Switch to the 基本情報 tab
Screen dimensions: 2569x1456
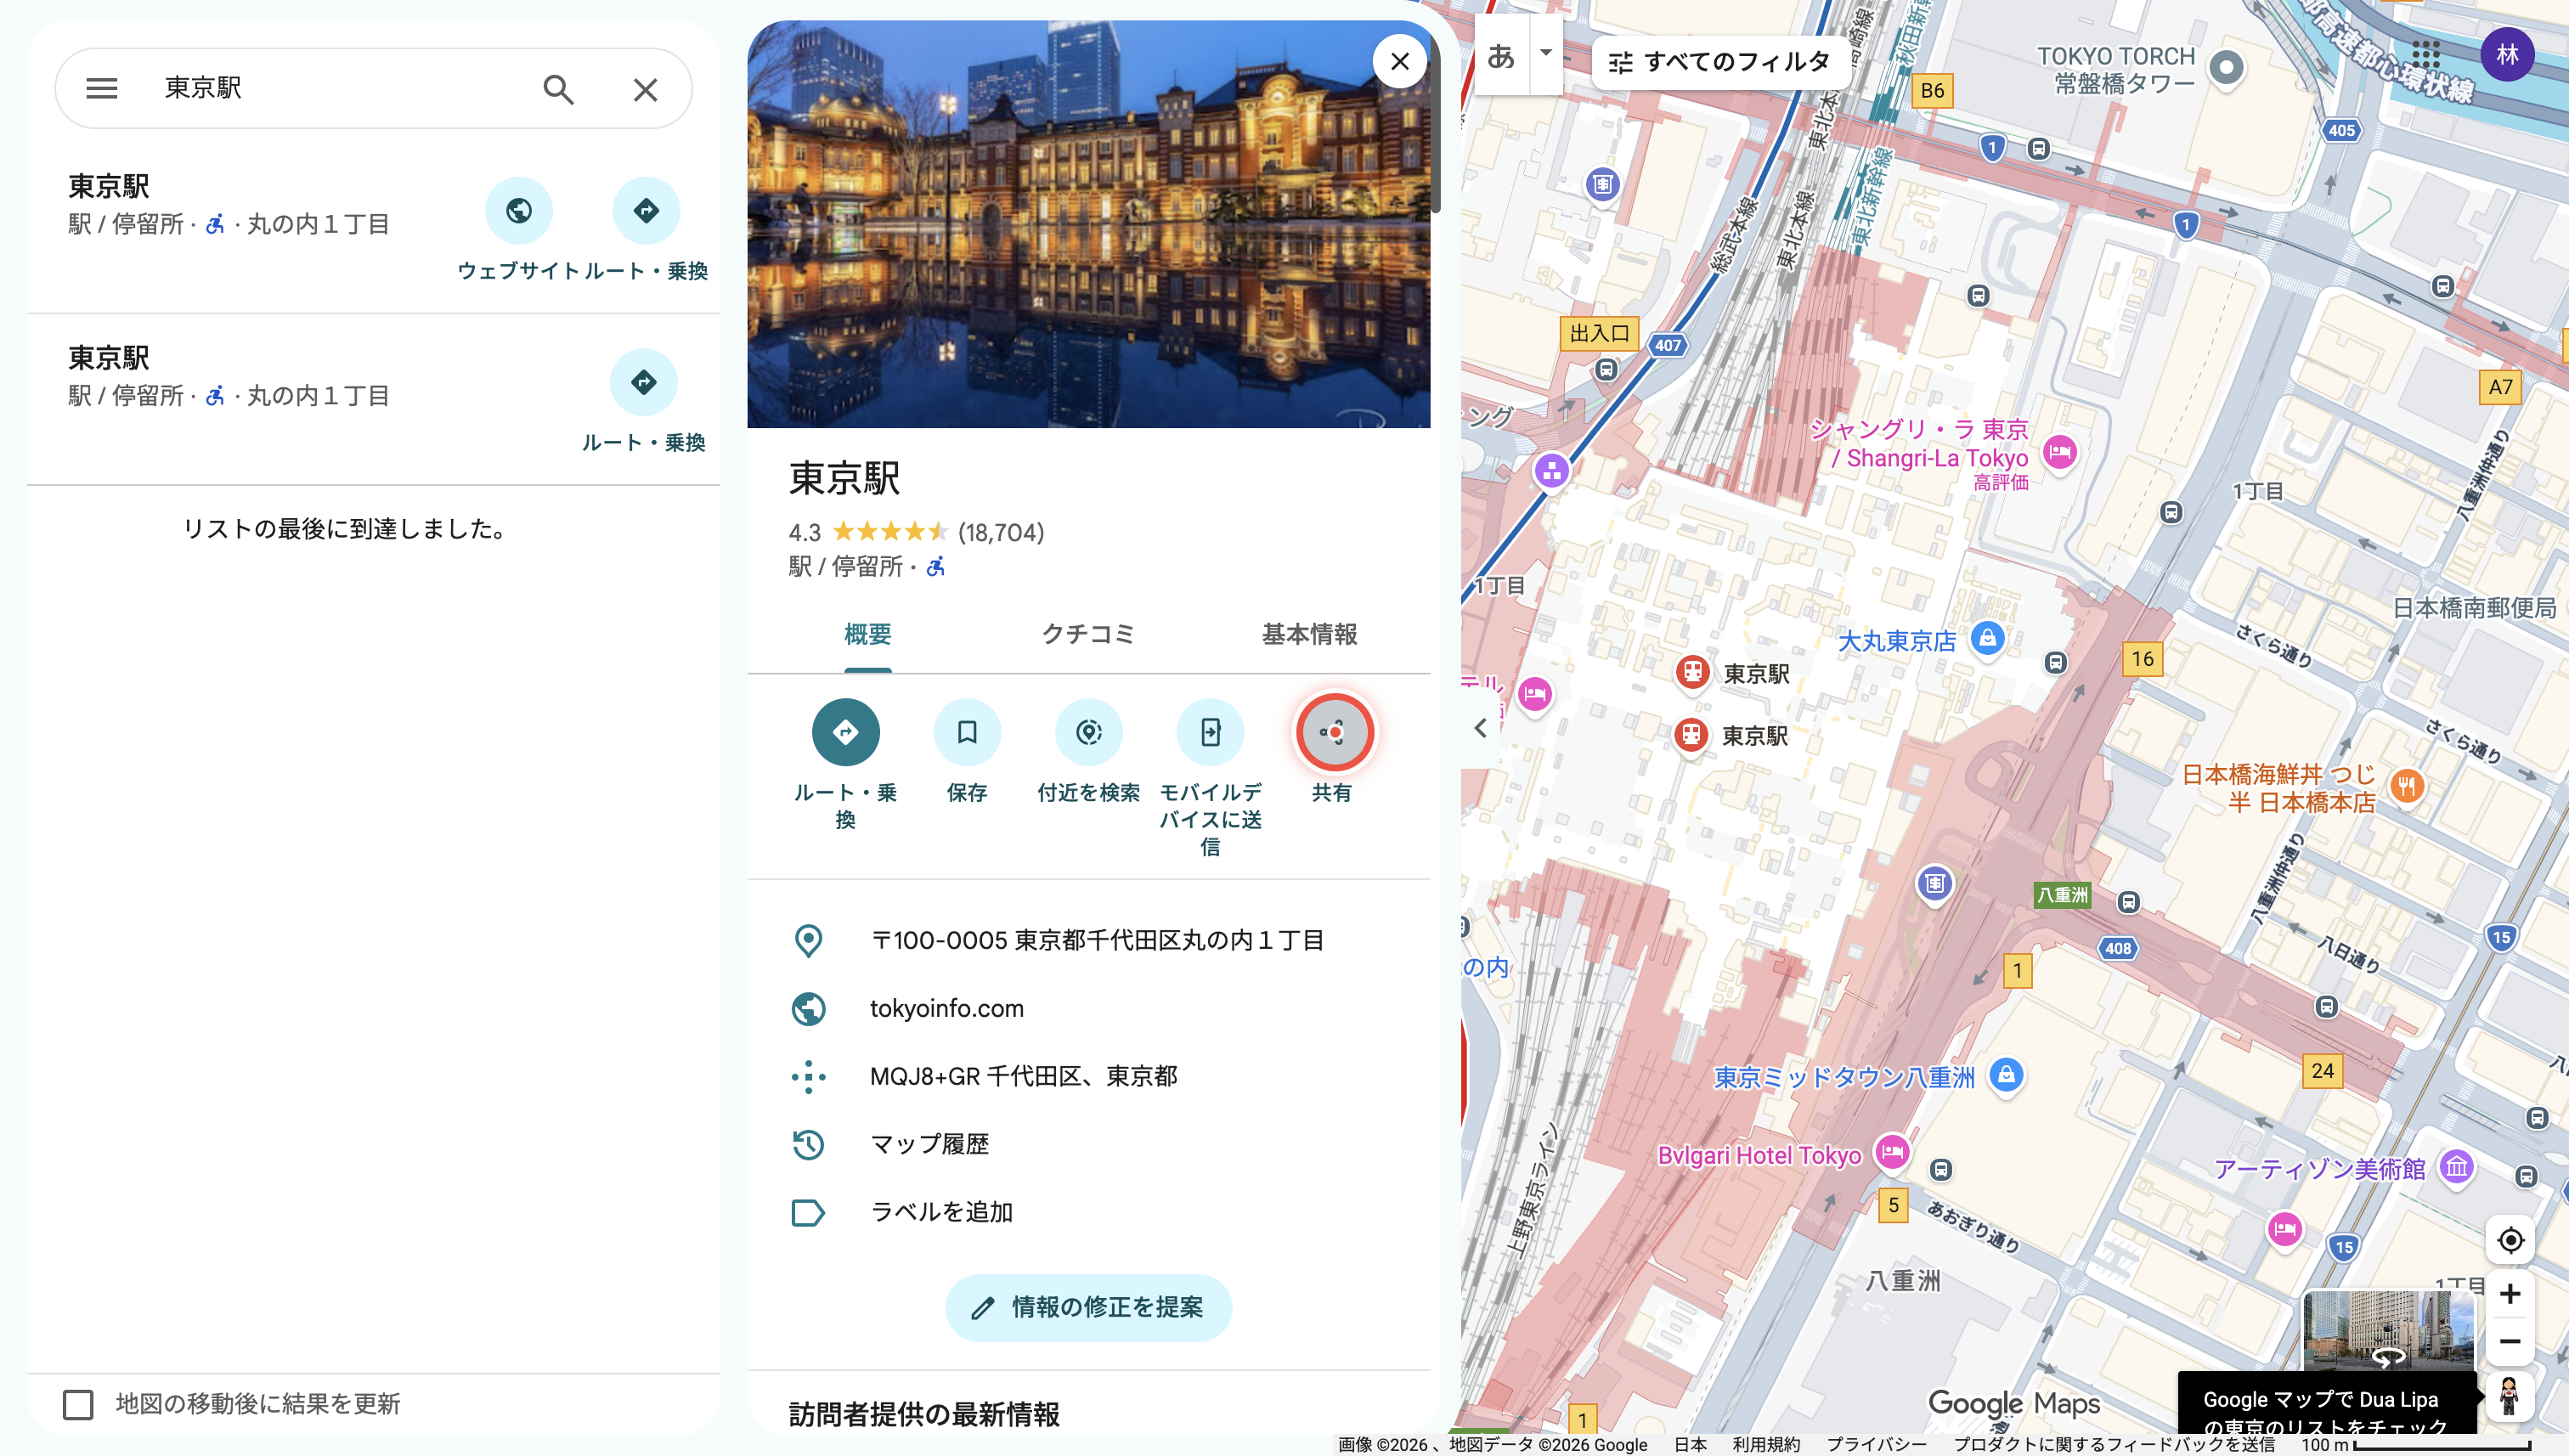click(1309, 635)
